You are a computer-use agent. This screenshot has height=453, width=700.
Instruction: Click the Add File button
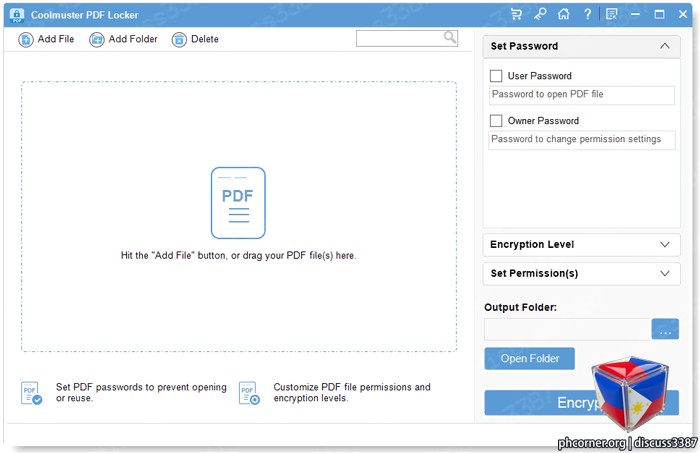46,39
